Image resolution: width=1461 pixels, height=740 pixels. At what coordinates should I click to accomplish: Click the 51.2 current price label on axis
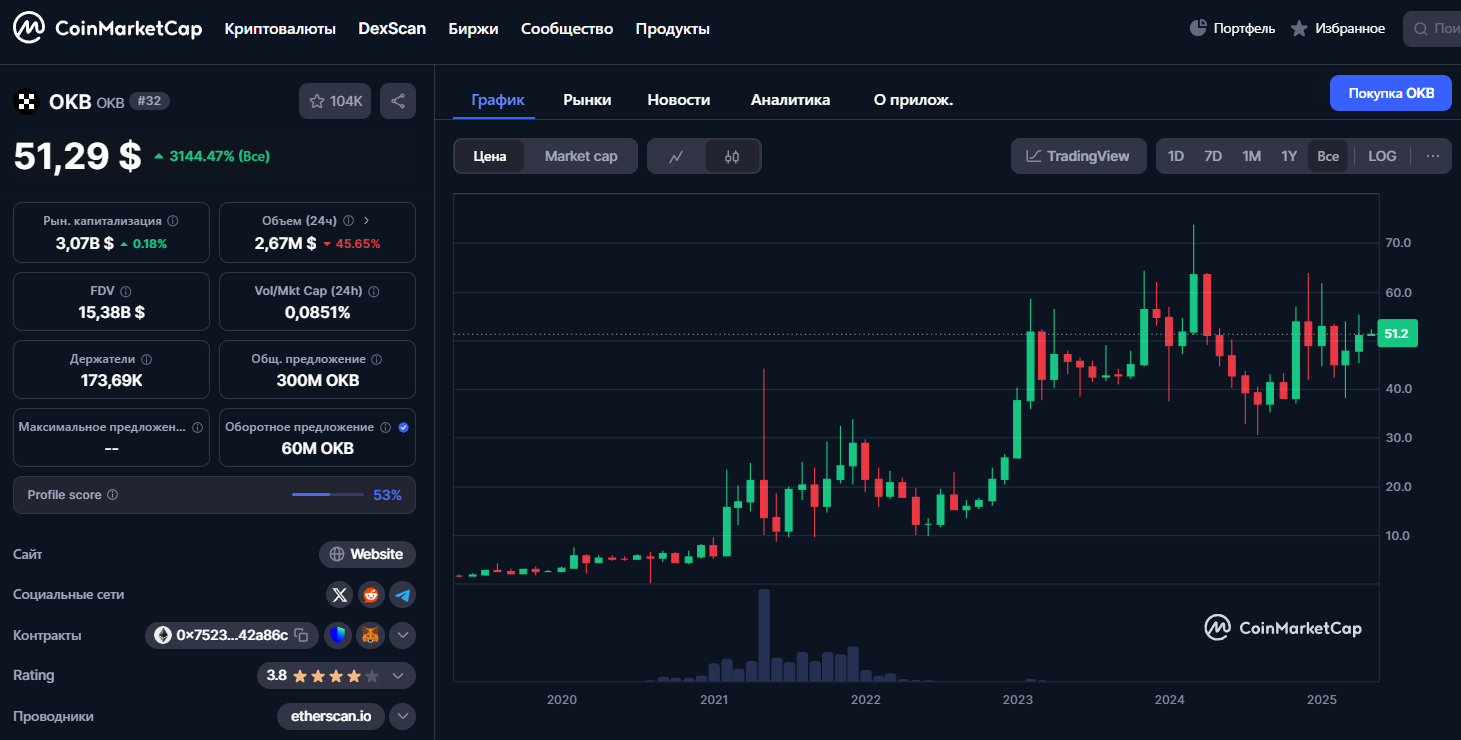1397,334
